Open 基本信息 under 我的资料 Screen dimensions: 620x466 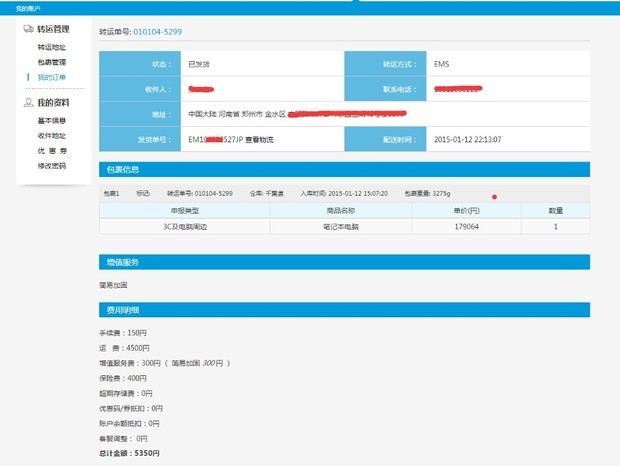(52, 120)
